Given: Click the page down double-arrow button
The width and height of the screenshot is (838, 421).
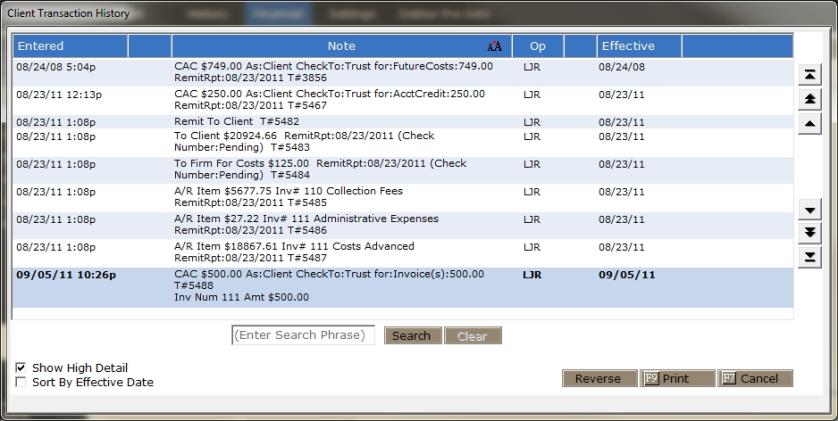Looking at the screenshot, I should pos(810,234).
